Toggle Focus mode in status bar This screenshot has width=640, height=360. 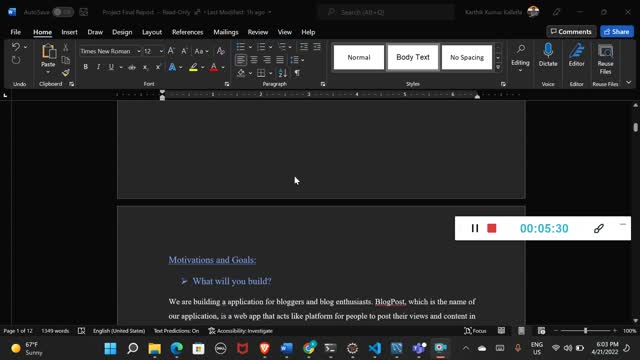pos(475,331)
